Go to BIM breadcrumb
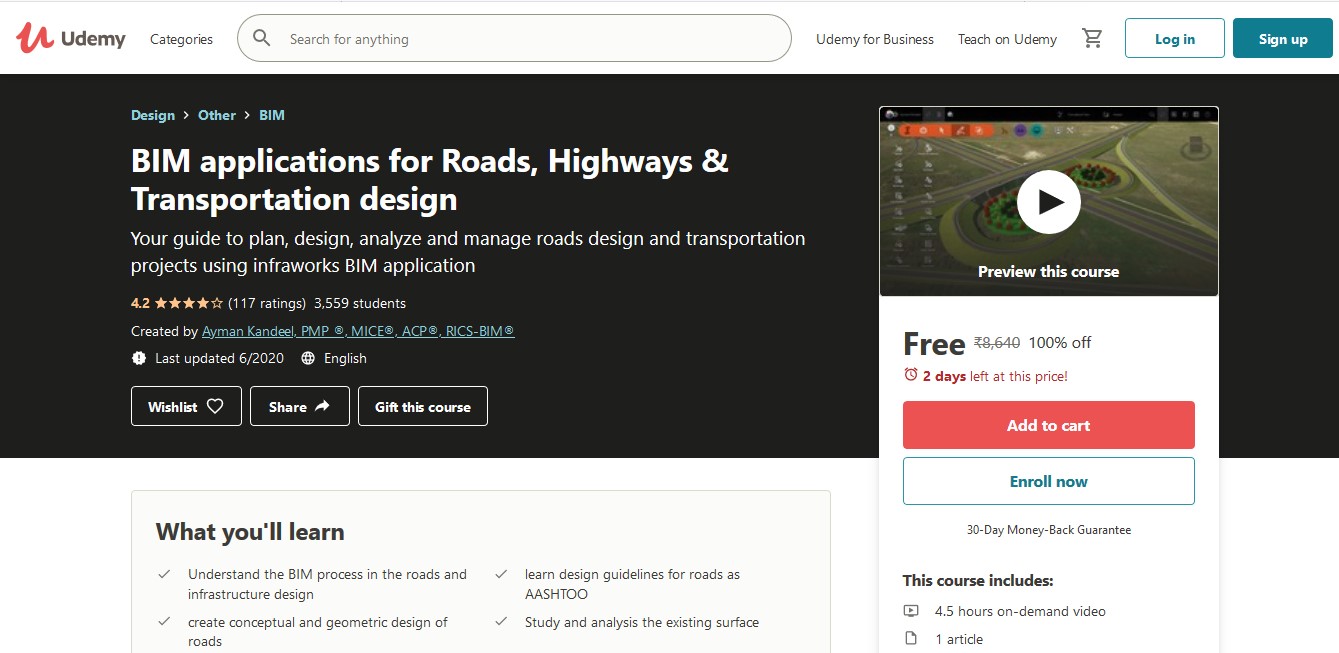This screenshot has height=653, width=1339. coord(272,115)
